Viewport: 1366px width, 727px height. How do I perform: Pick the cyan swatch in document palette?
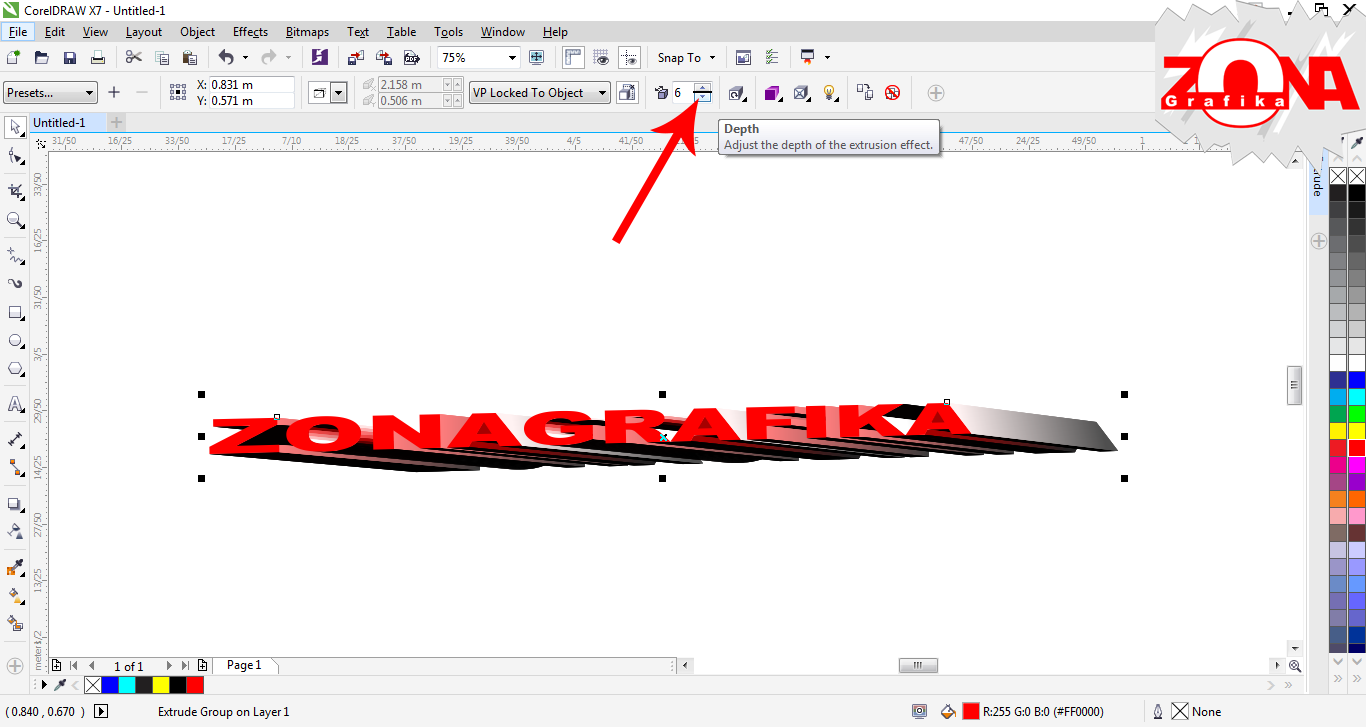[127, 685]
